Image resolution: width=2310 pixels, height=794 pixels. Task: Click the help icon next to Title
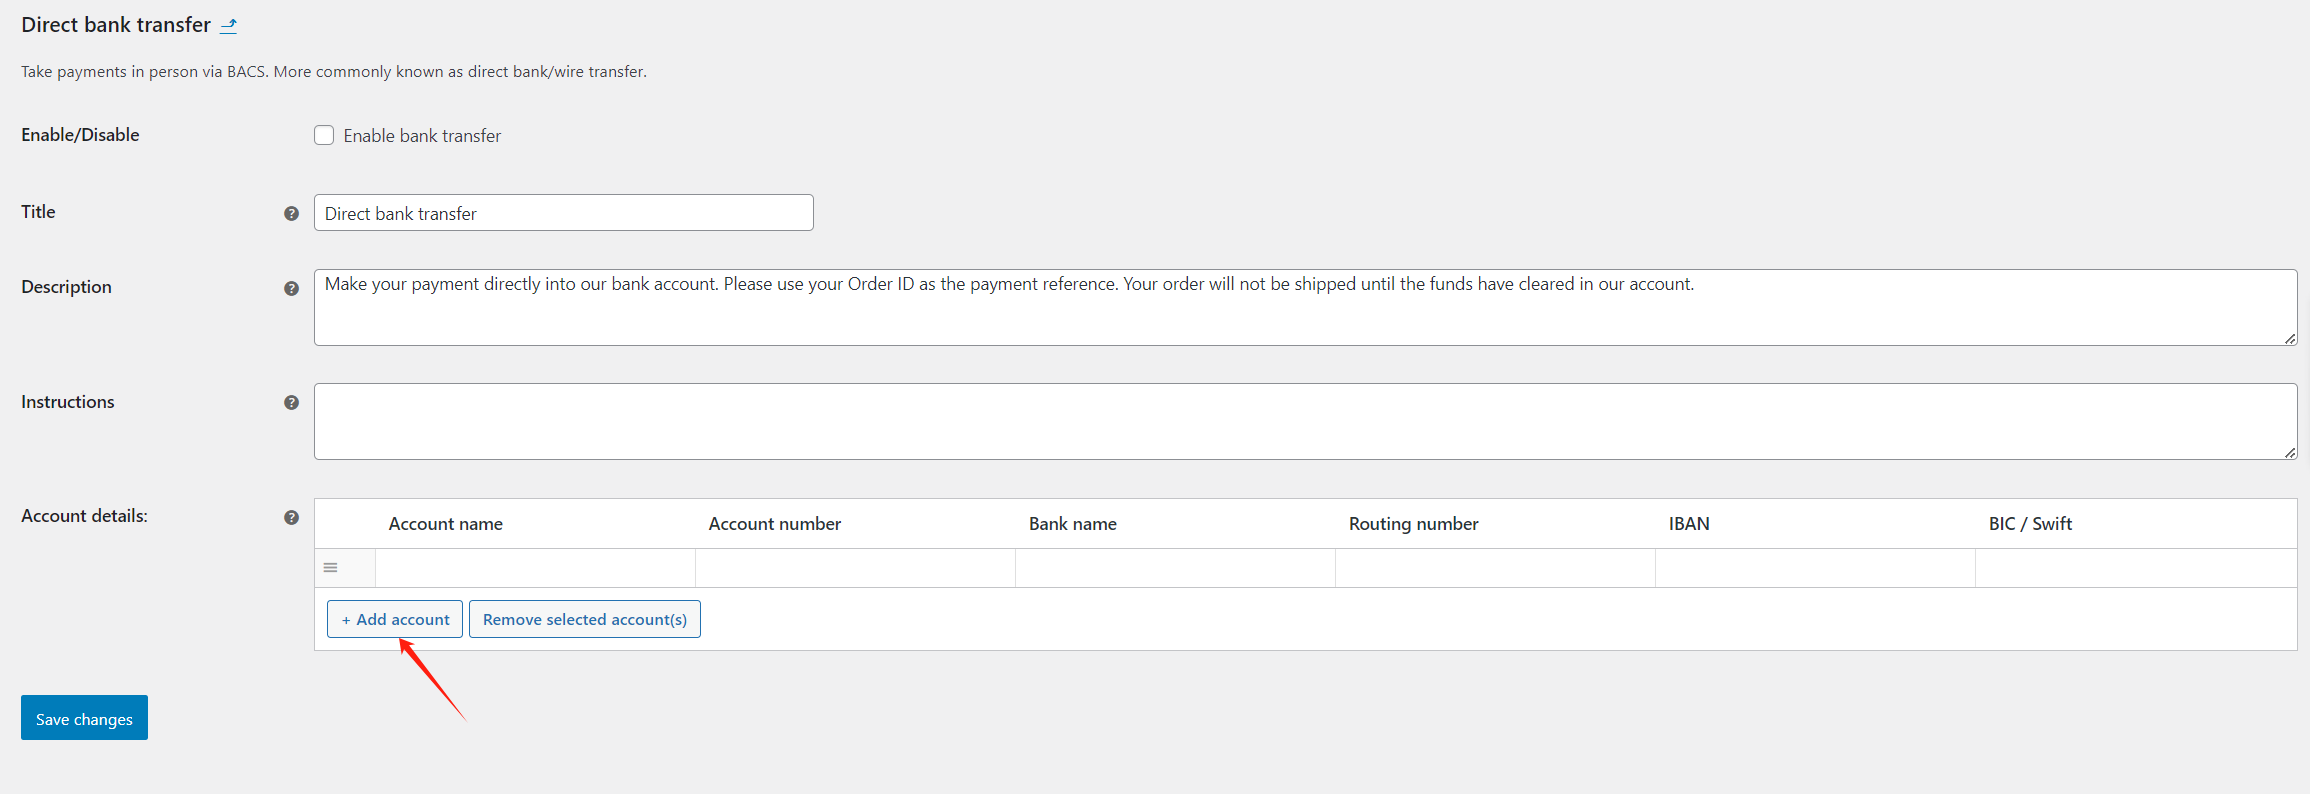[x=291, y=213]
